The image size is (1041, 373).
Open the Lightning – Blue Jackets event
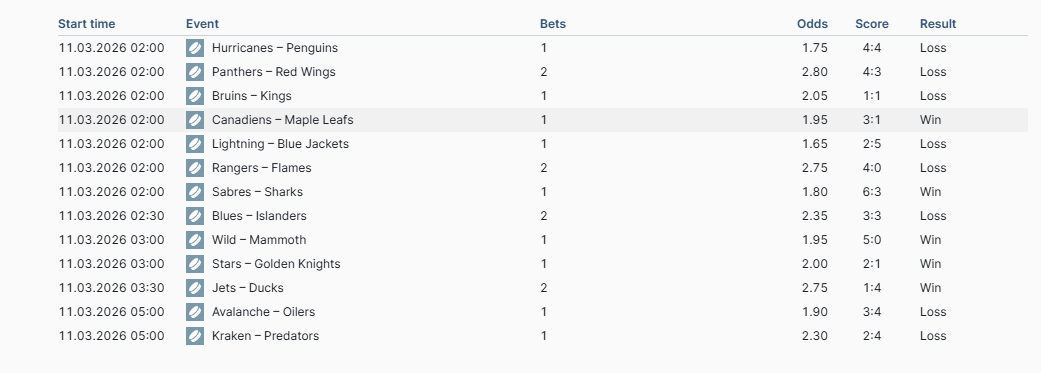tap(280, 144)
